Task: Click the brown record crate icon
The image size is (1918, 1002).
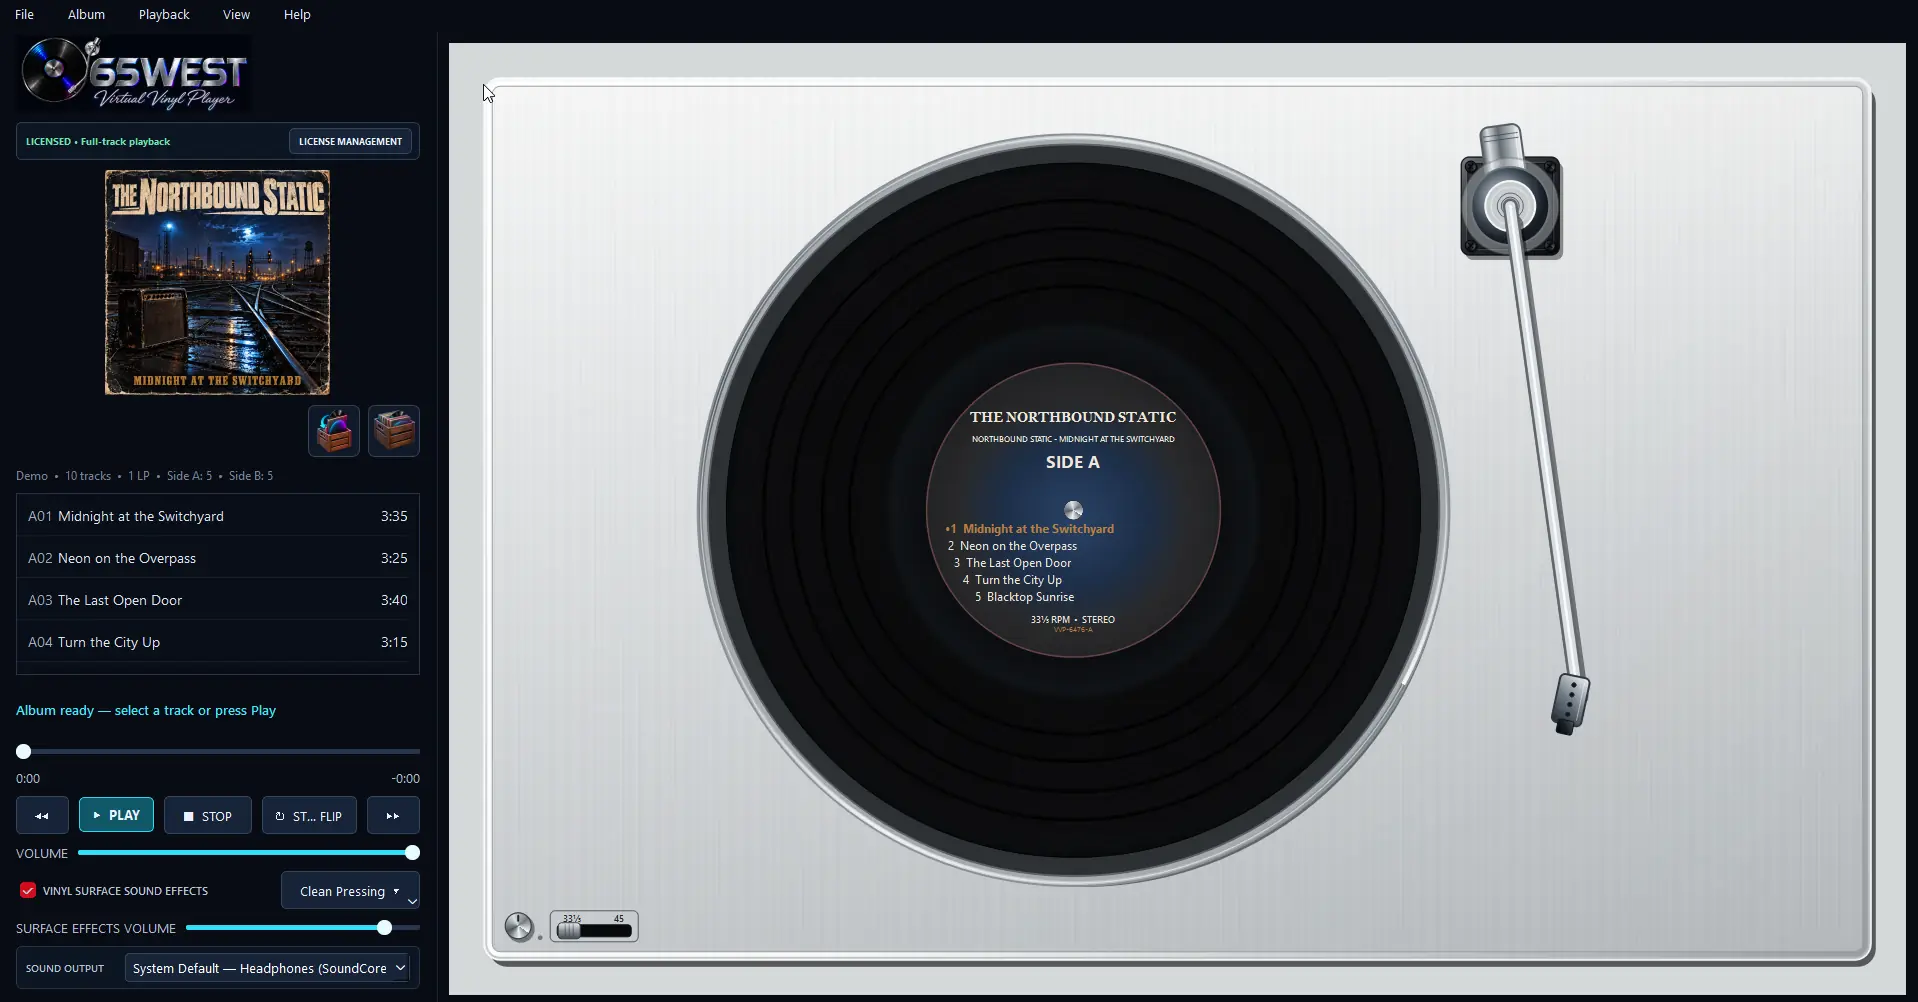Action: pyautogui.click(x=394, y=431)
